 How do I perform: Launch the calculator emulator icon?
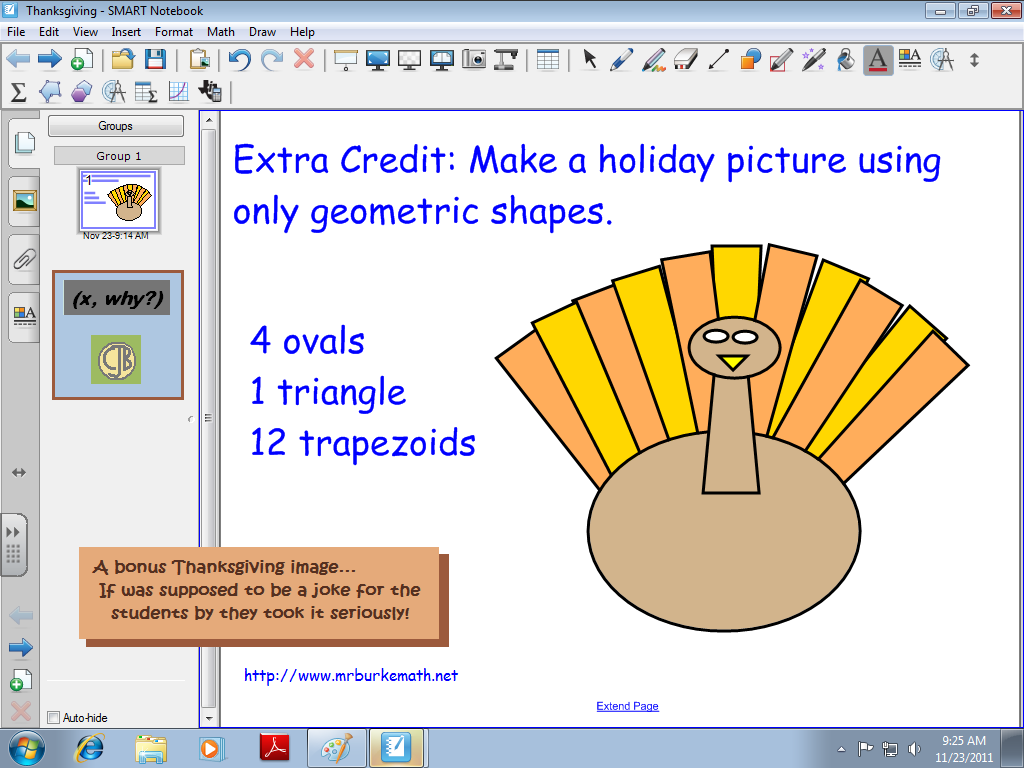coord(210,91)
